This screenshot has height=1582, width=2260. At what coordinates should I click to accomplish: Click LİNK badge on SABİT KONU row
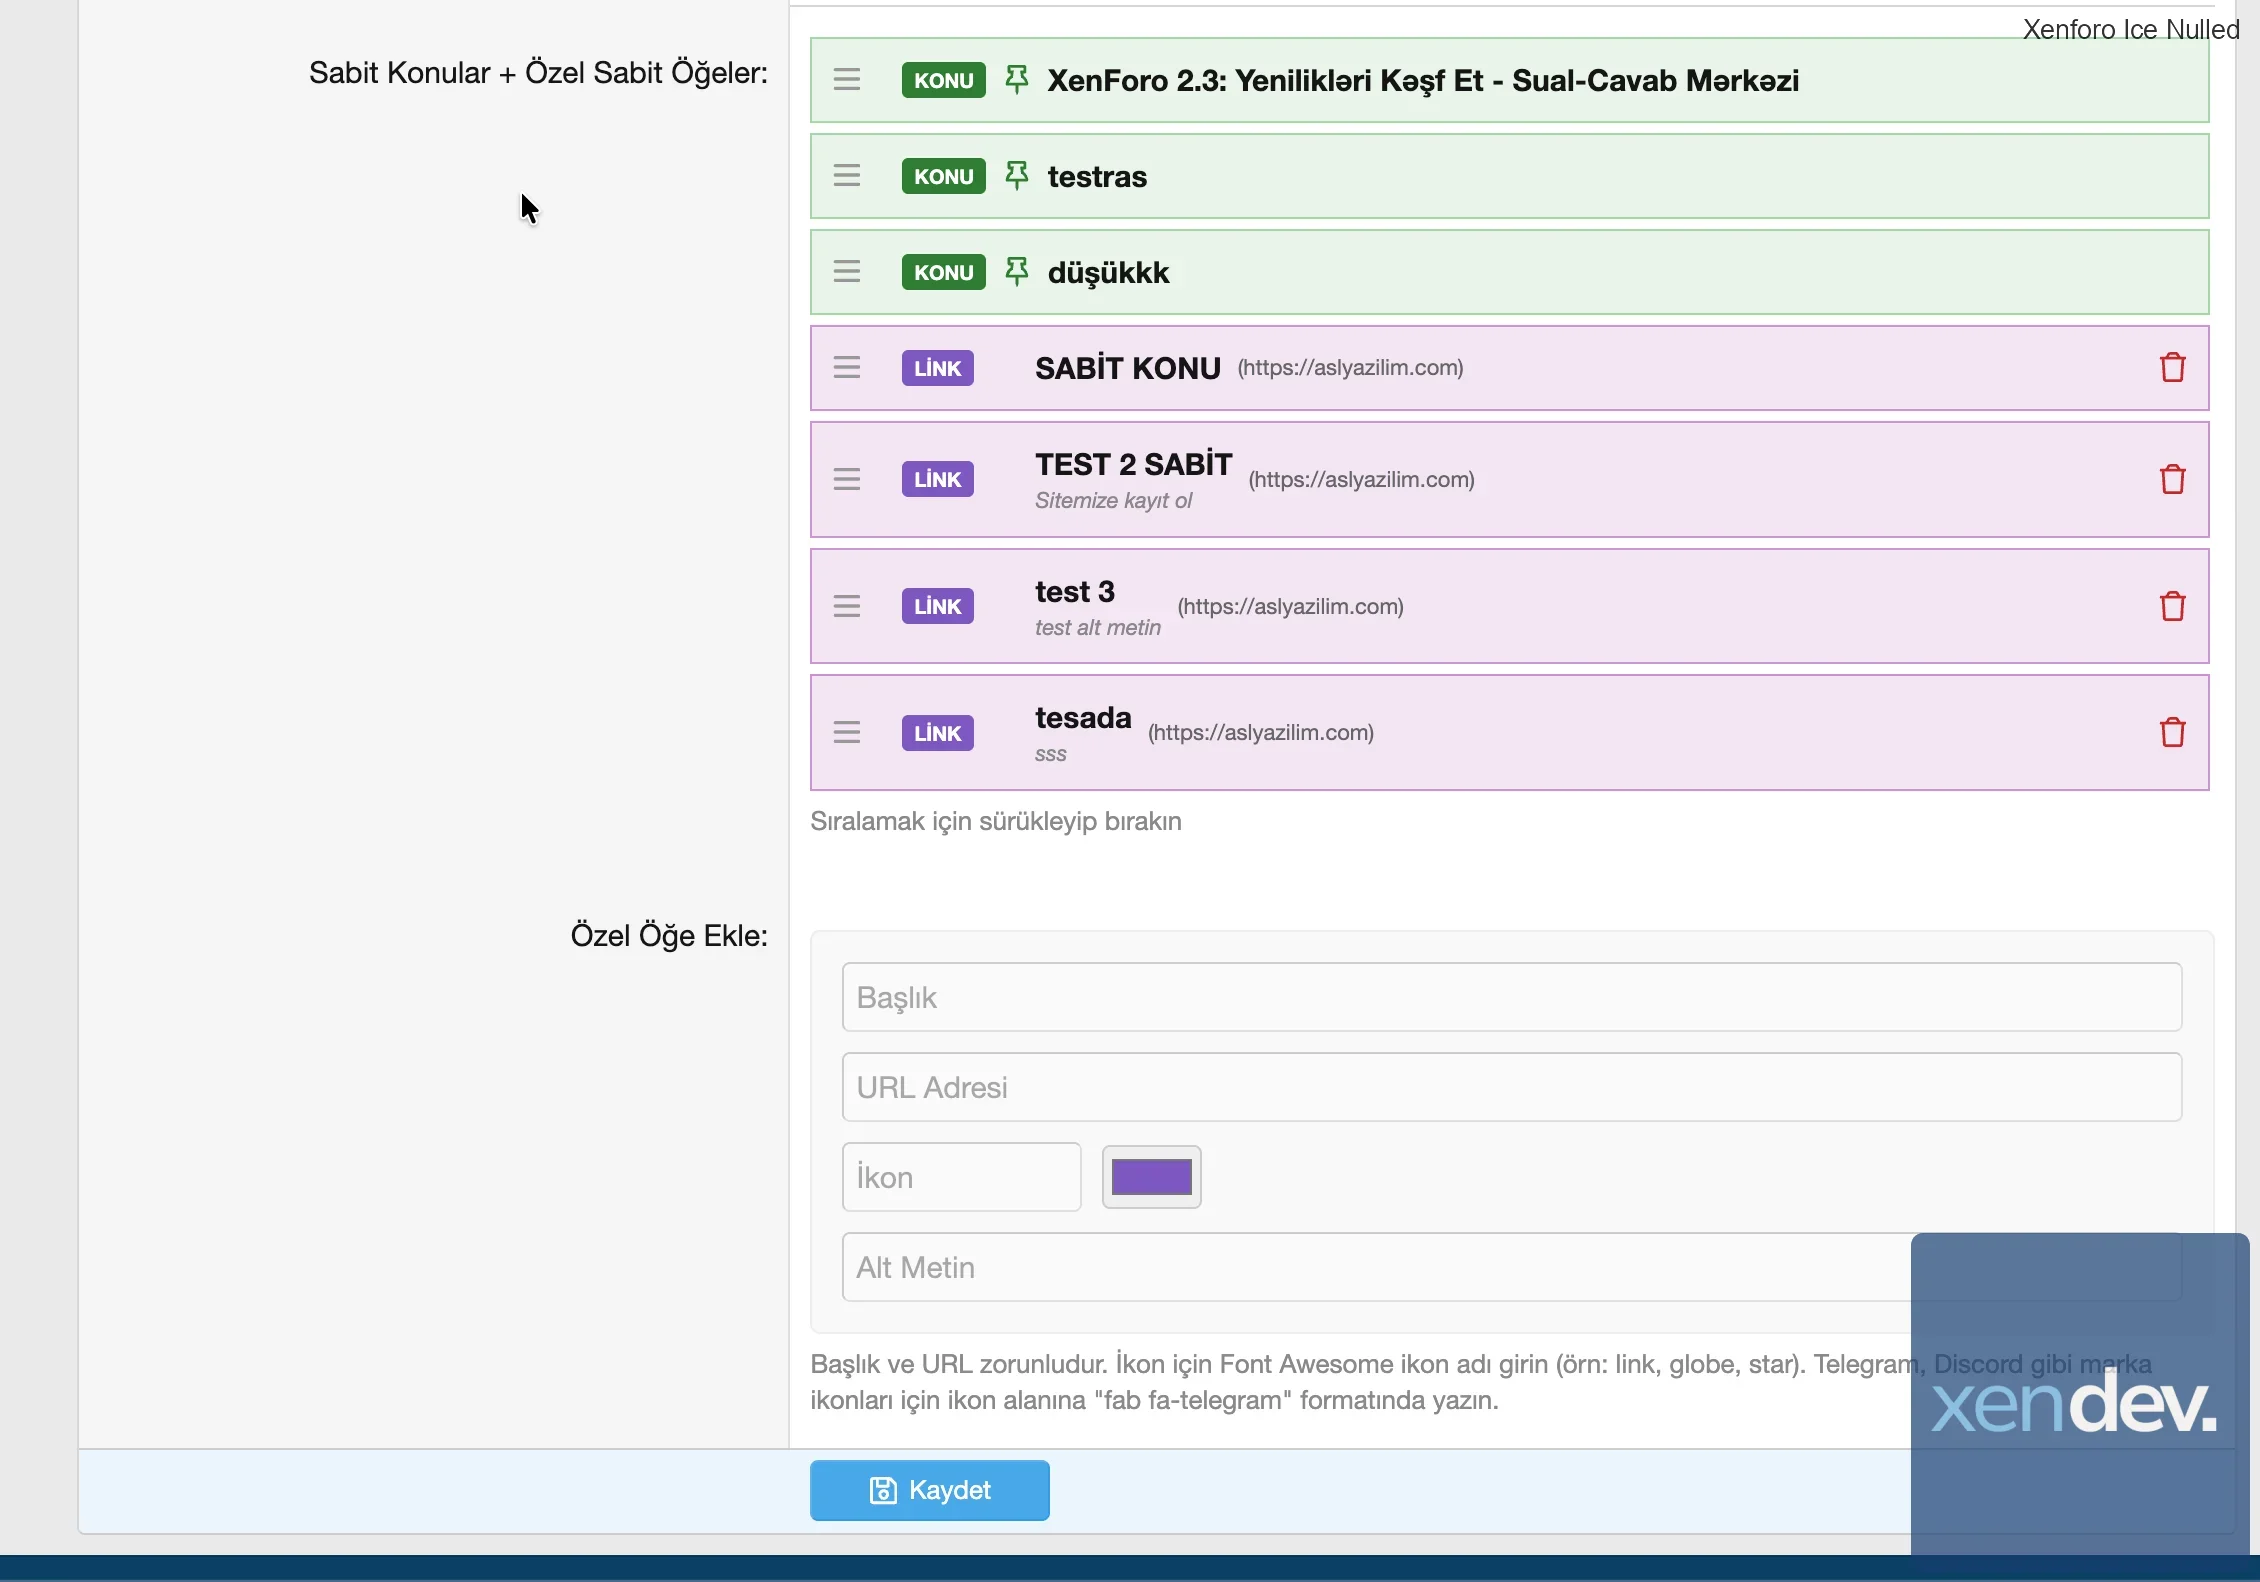937,368
